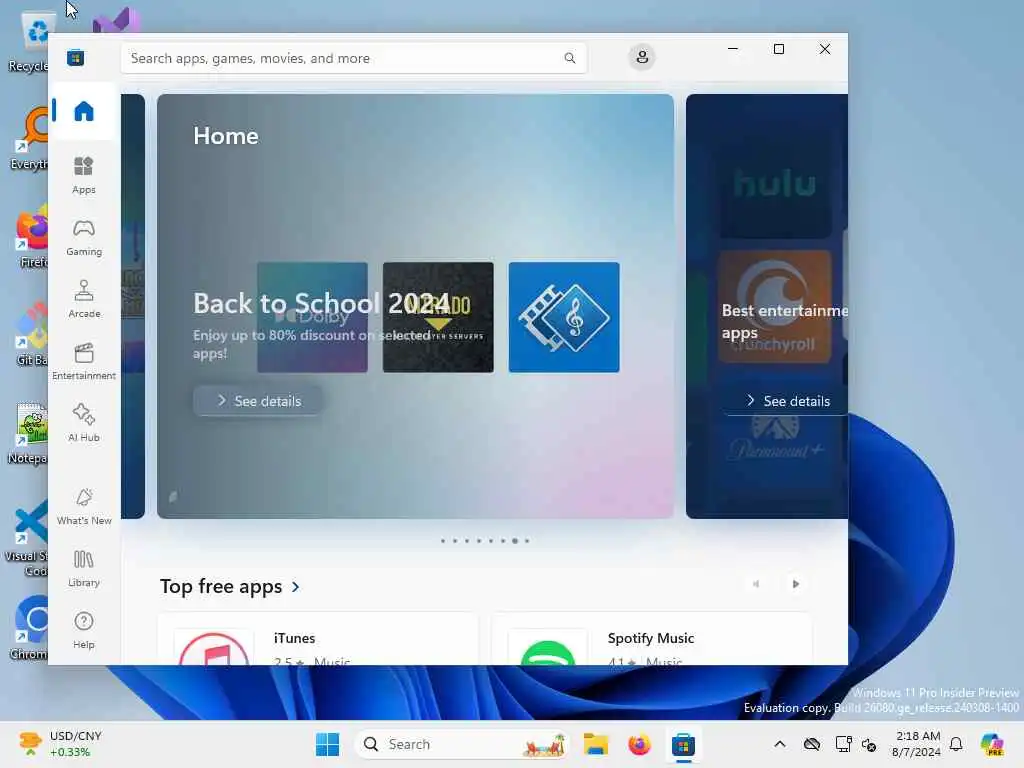Viewport: 1024px width, 768px height.
Task: Open the iTunes app card
Action: 317,639
